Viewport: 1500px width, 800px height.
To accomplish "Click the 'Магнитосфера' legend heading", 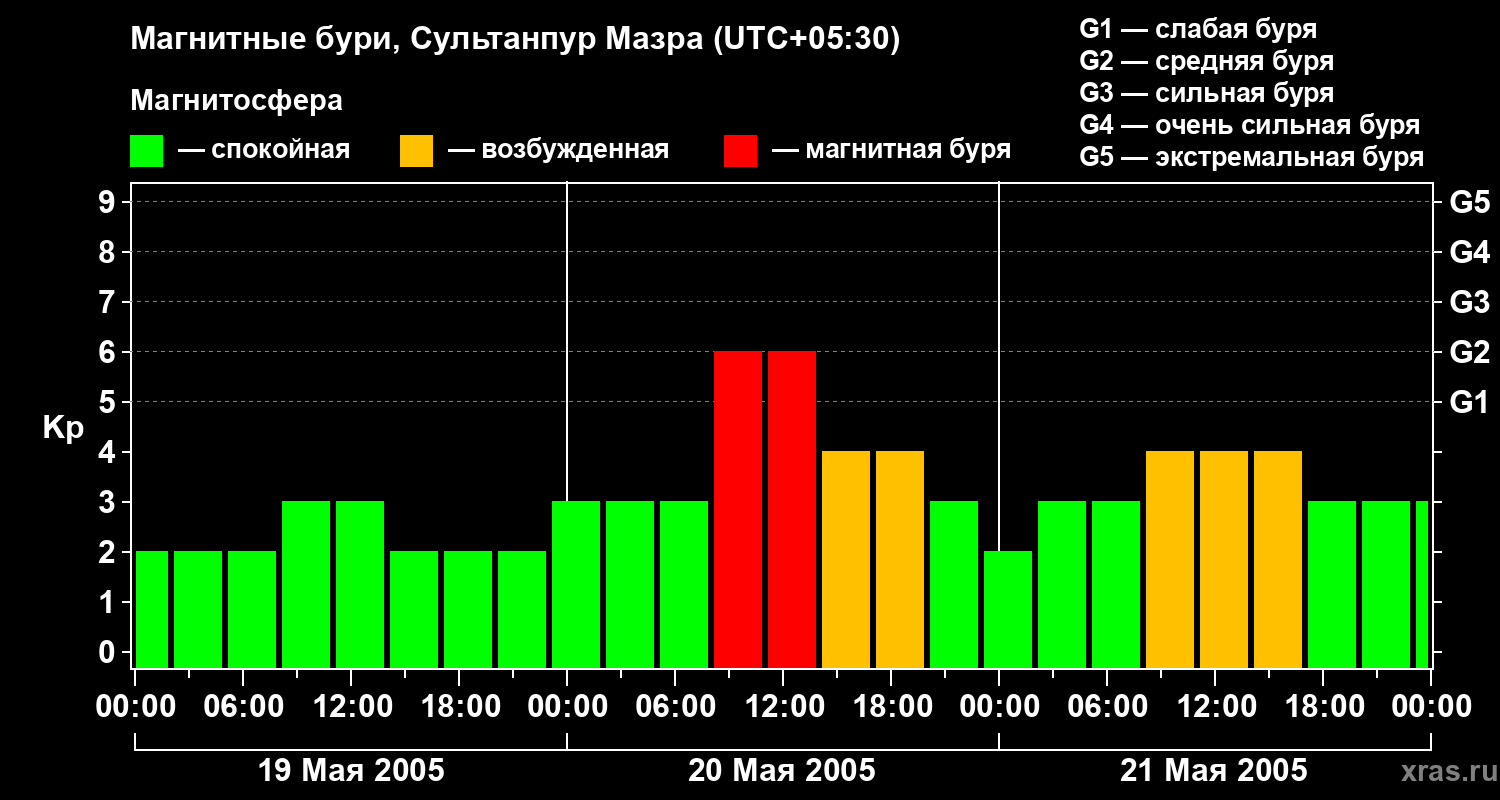I will pyautogui.click(x=236, y=101).
